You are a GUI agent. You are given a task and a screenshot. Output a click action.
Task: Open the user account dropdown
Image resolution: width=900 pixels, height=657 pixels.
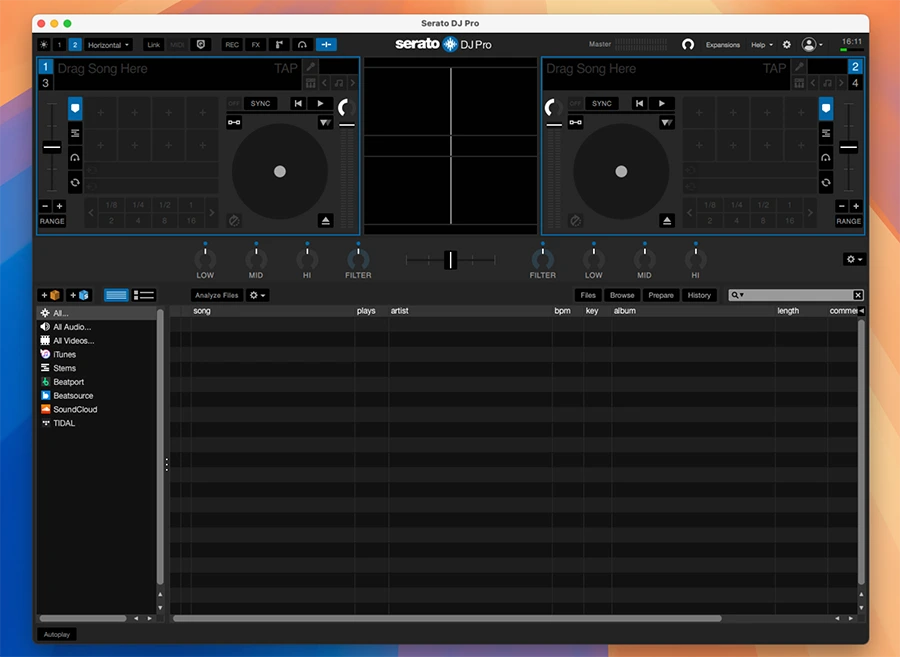(x=812, y=45)
